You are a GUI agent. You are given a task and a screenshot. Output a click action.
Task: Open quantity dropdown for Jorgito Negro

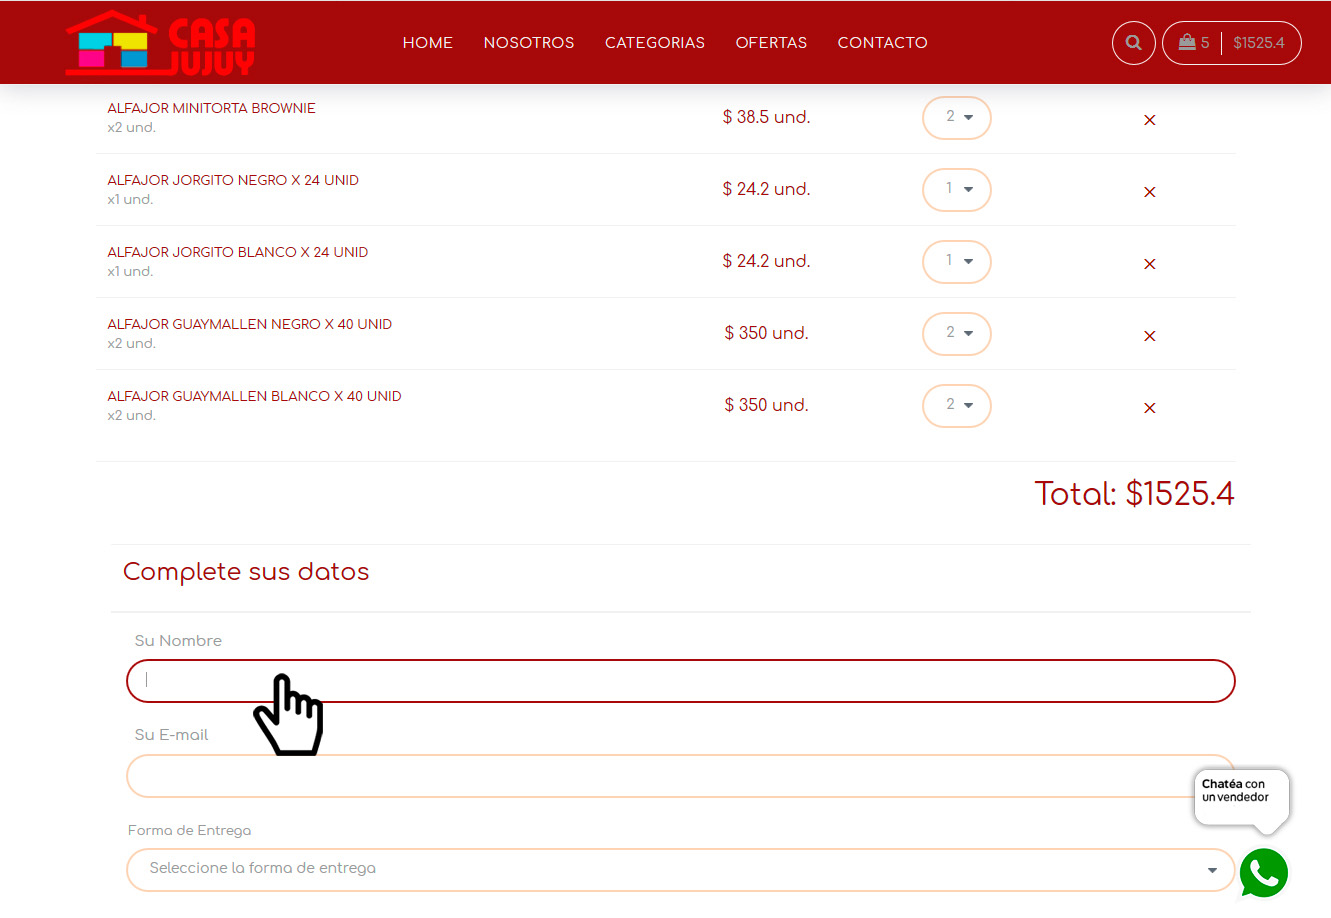tap(957, 190)
